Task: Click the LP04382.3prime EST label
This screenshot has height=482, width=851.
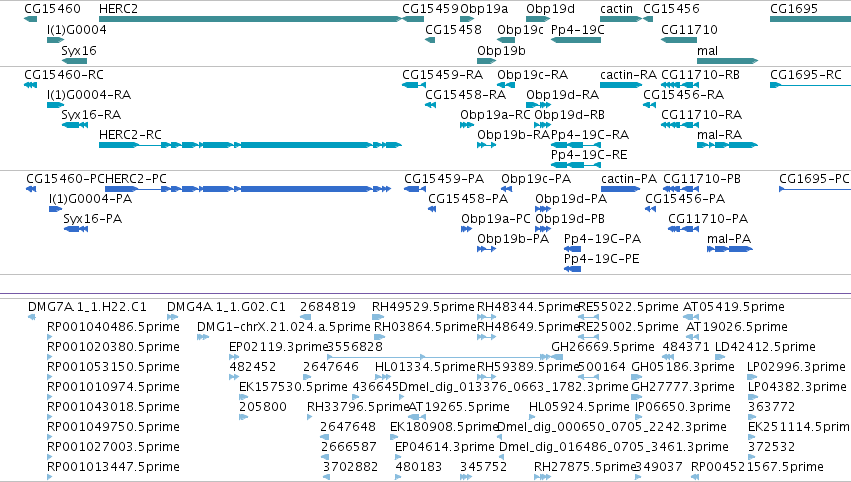Action: click(x=797, y=387)
